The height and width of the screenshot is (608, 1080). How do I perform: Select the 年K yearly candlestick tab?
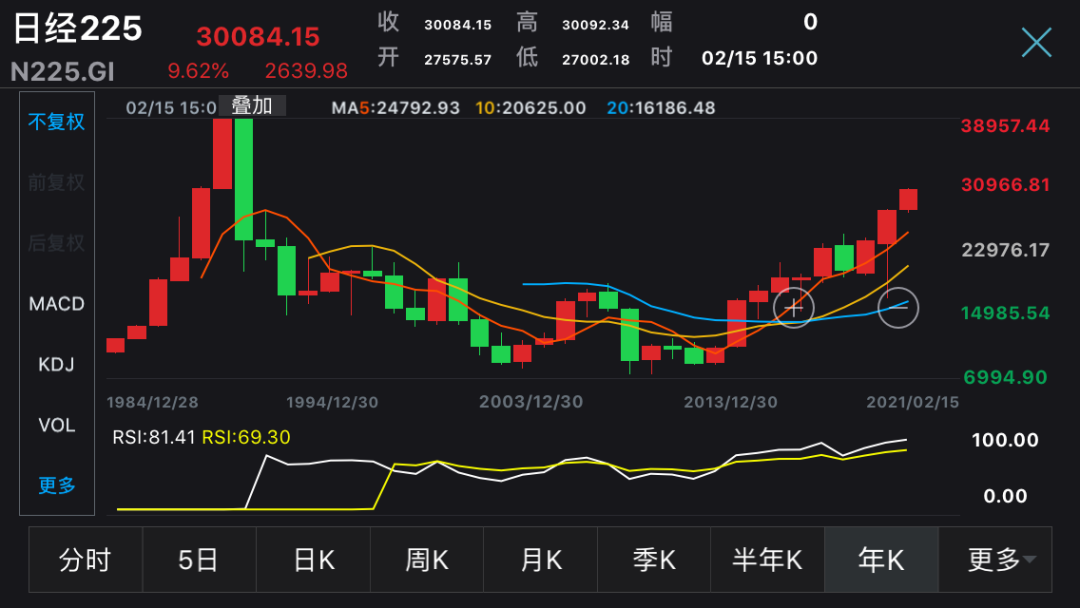click(x=882, y=560)
